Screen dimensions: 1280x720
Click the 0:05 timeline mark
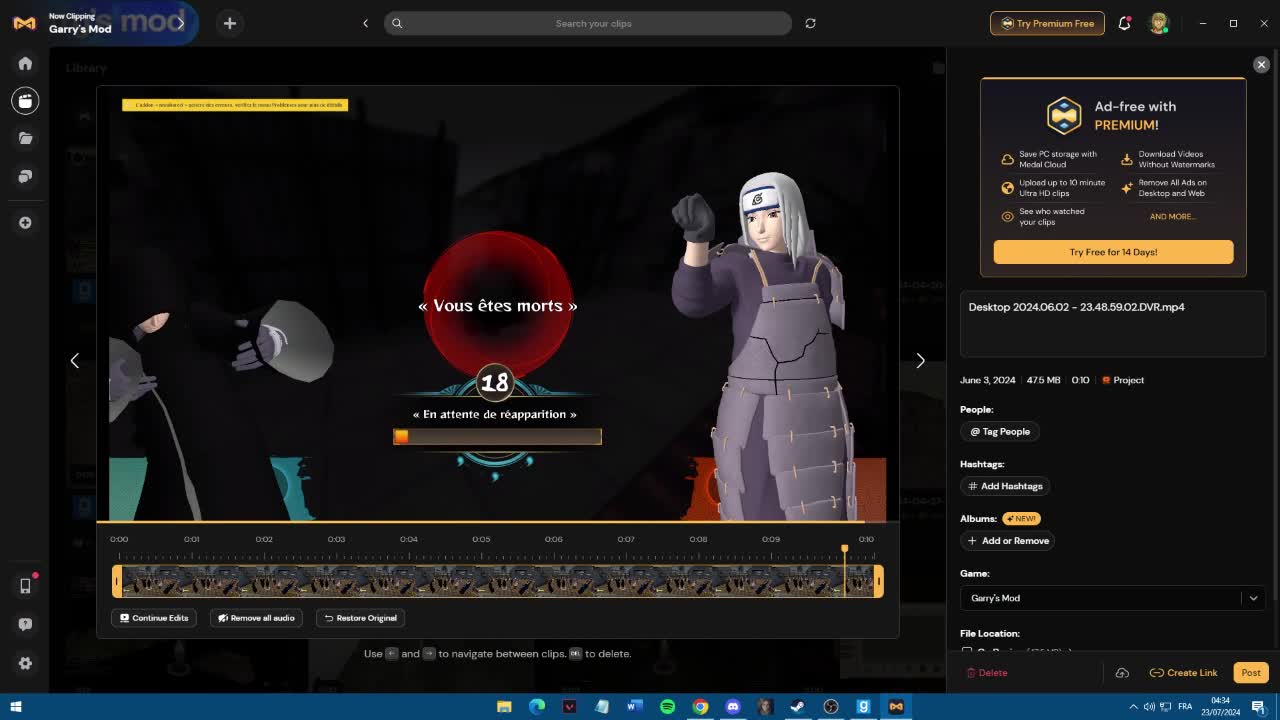click(x=481, y=539)
